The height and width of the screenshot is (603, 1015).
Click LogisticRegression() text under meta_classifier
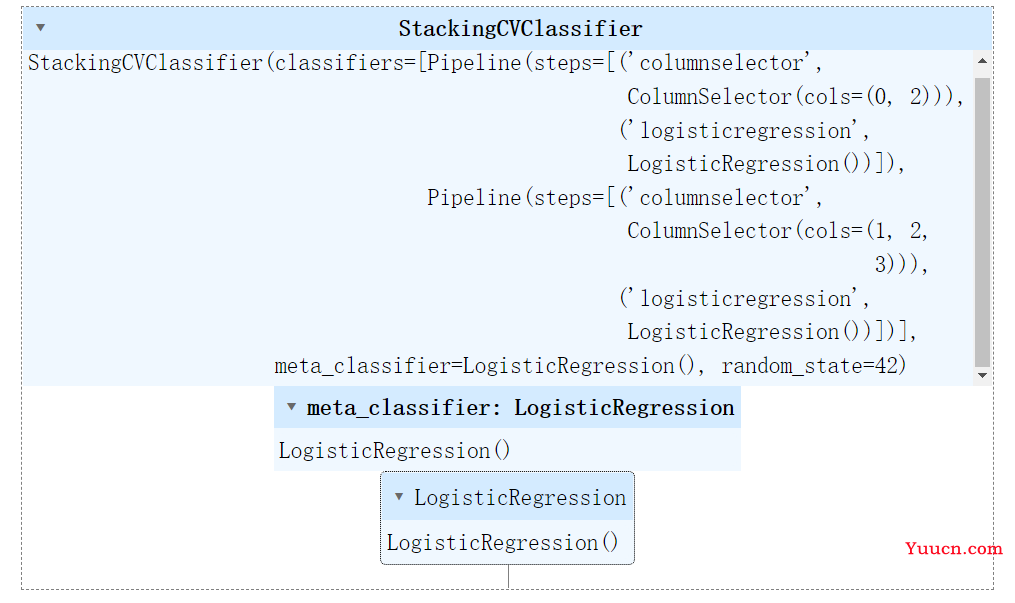[394, 450]
